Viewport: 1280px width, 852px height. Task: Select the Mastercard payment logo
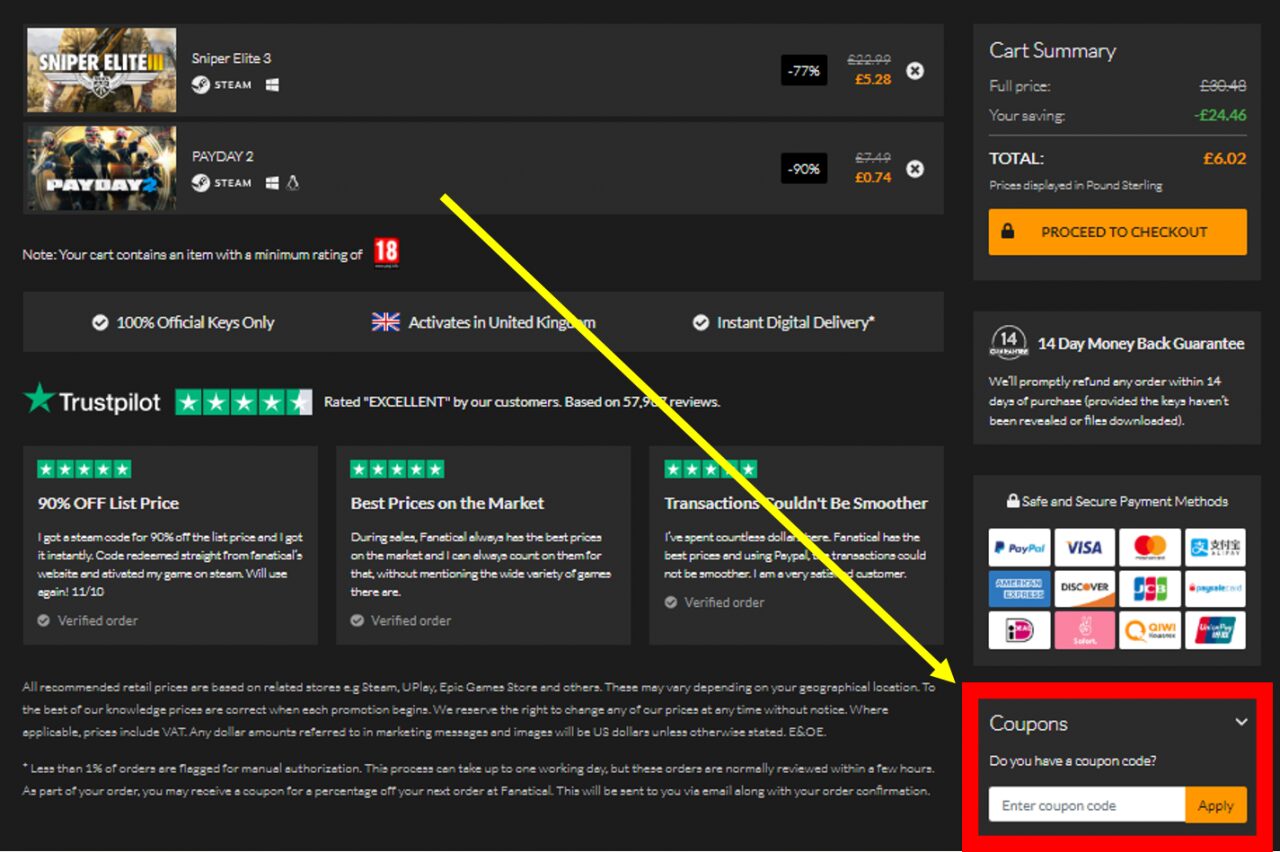click(x=1150, y=548)
